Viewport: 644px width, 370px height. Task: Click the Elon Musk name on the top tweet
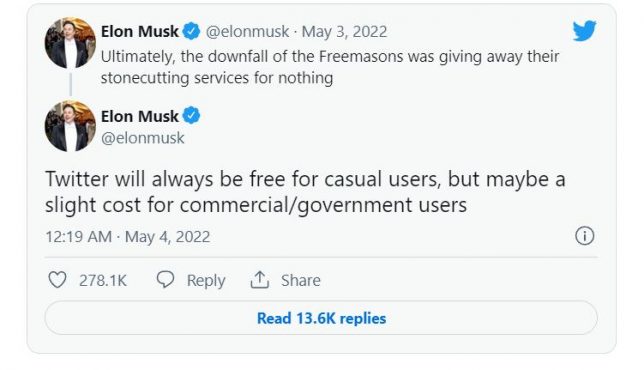140,32
